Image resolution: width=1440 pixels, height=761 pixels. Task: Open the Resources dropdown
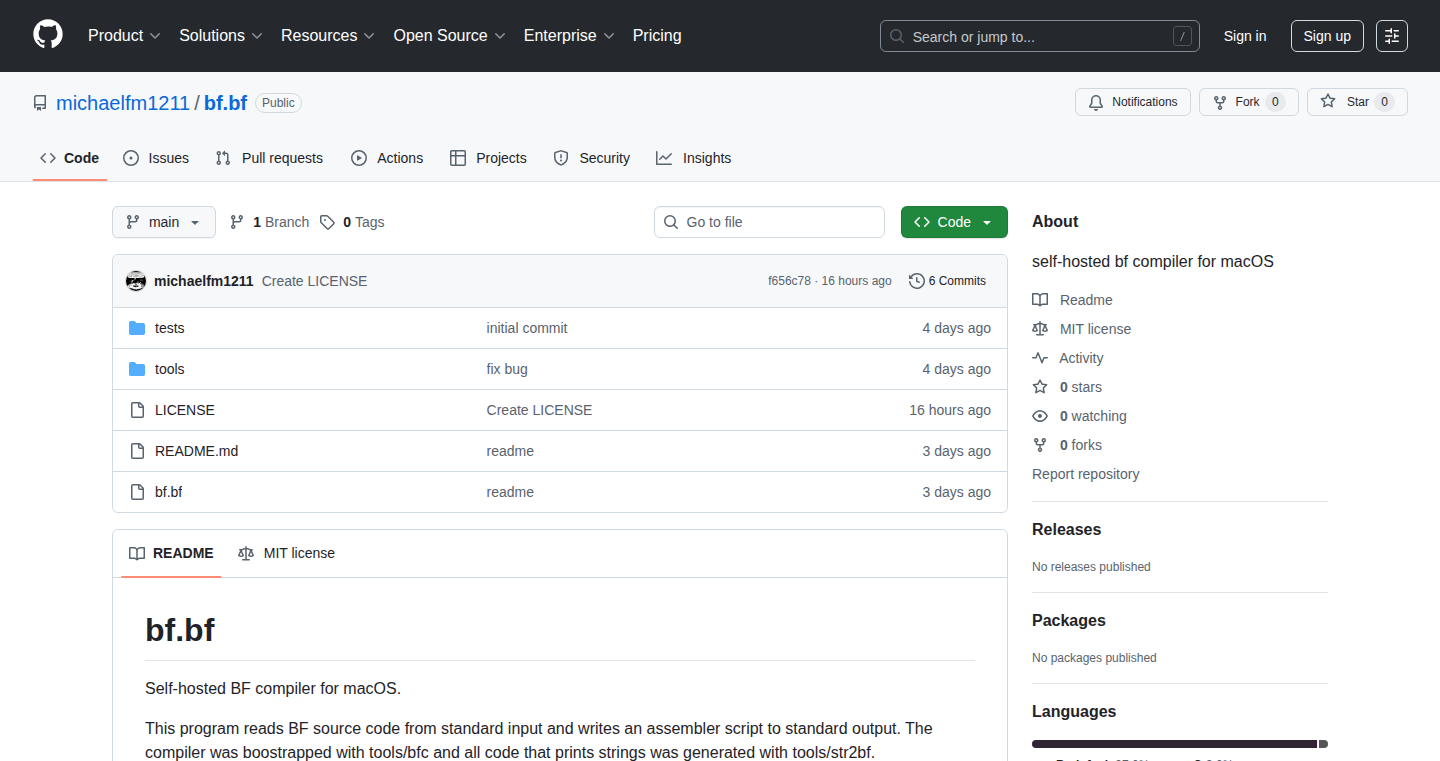[328, 35]
